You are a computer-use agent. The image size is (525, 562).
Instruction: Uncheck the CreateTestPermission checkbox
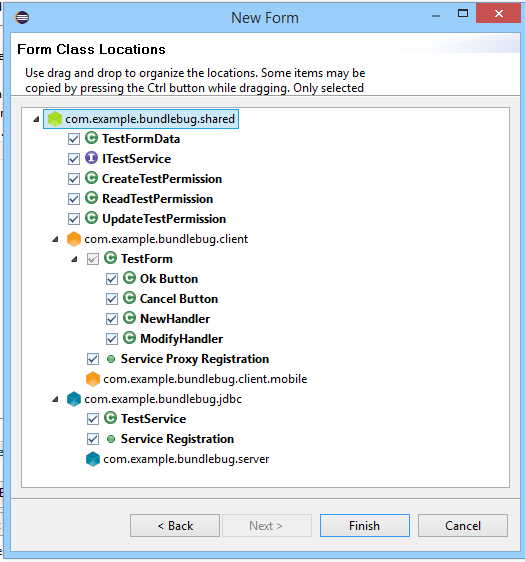74,179
